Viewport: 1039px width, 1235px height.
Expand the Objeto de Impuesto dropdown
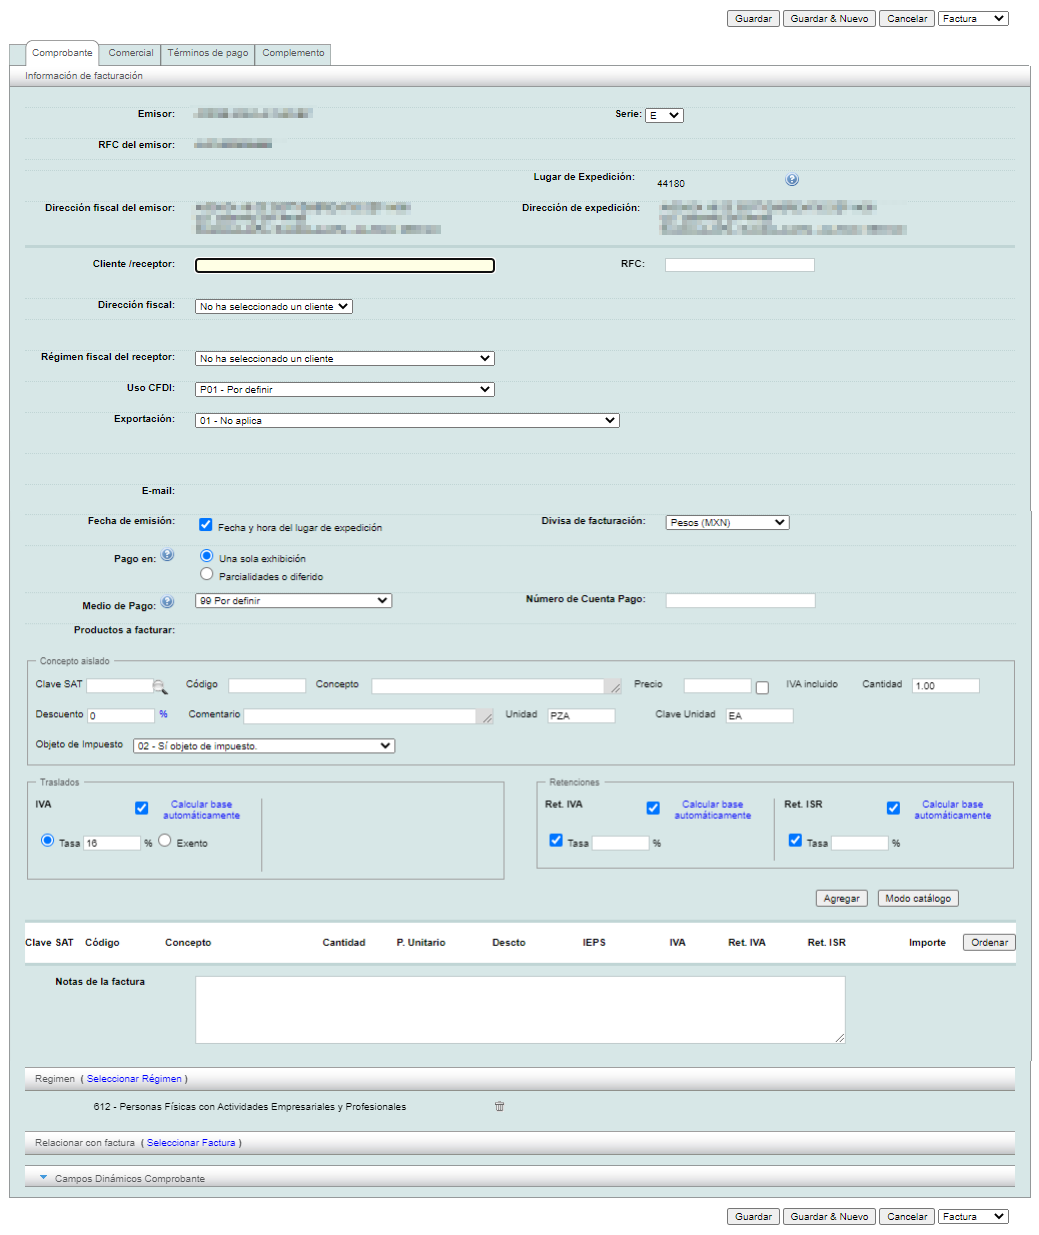(x=264, y=746)
